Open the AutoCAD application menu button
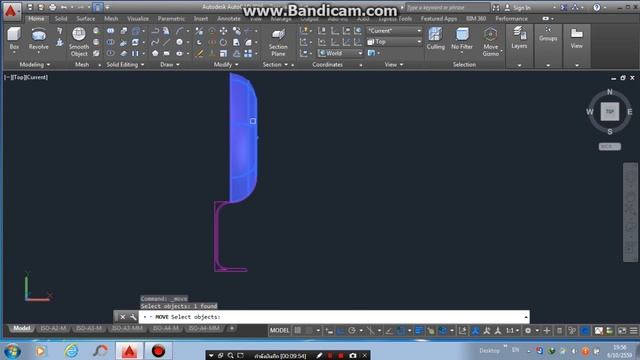The width and height of the screenshot is (640, 360). point(11,11)
